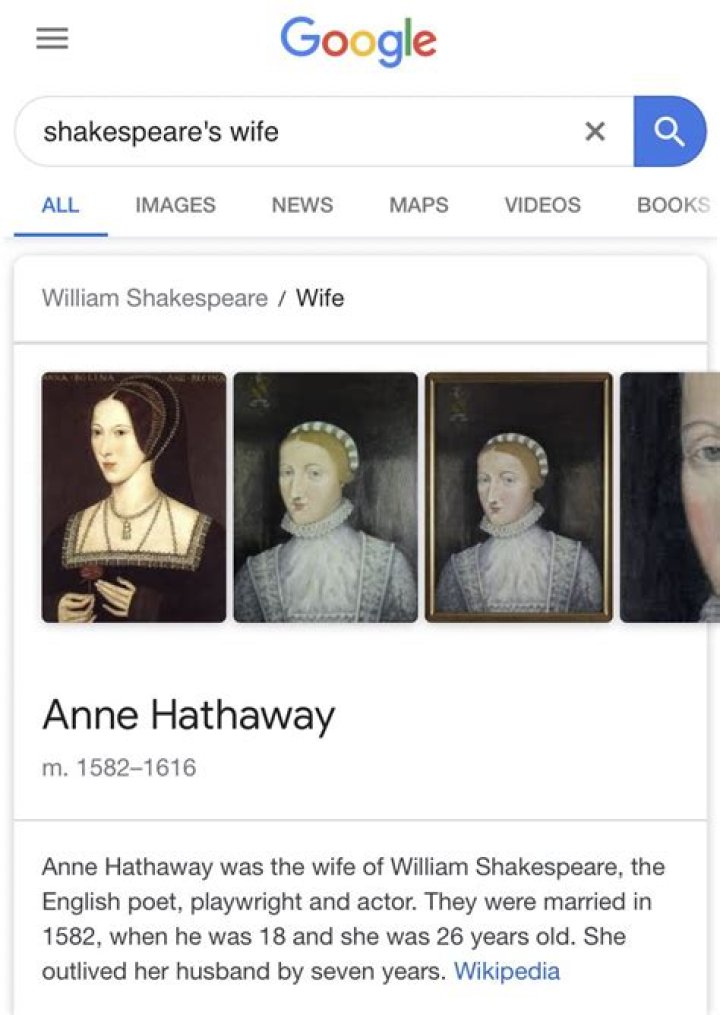Open the gold-framed portrait thumbnail
Screen dimensions: 720x1015
519,497
